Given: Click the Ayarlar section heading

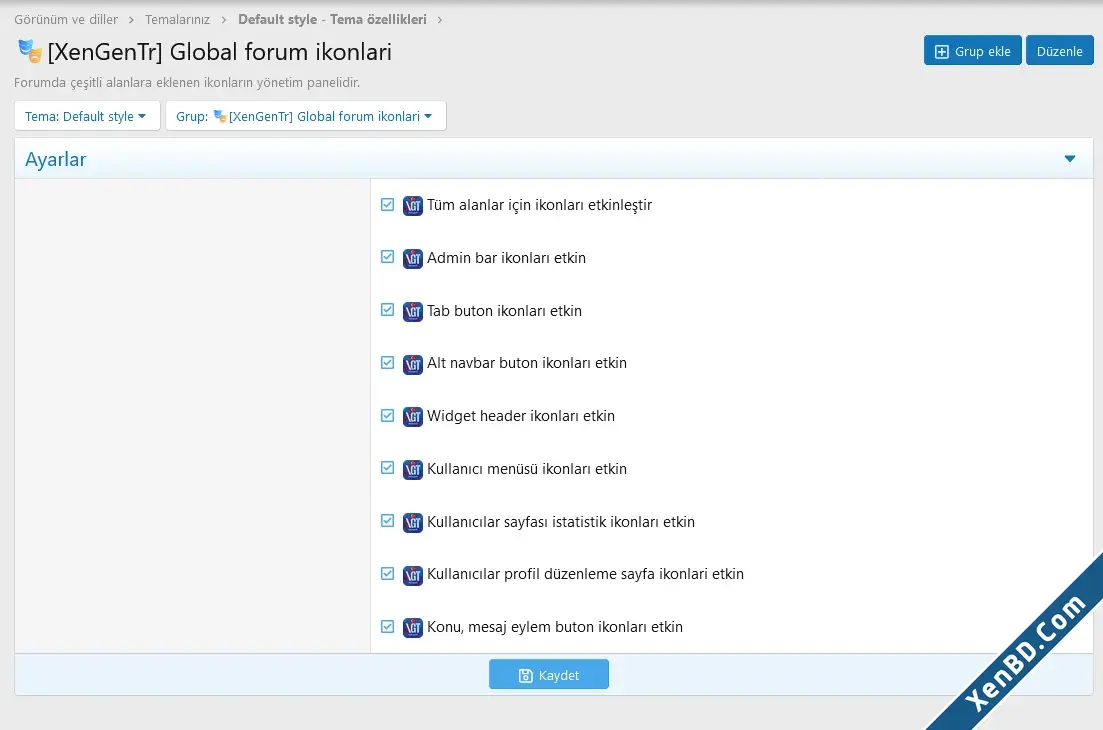Looking at the screenshot, I should click(56, 160).
